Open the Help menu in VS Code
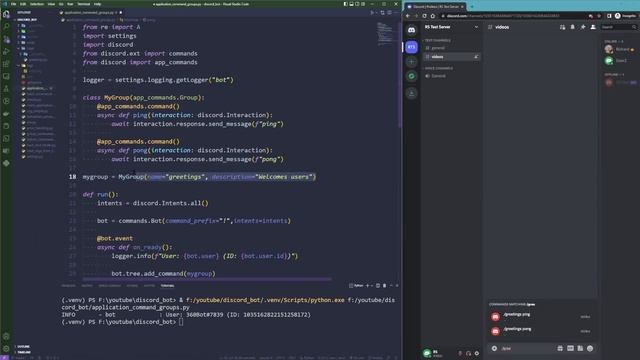This screenshot has width=640, height=360. point(97,4)
